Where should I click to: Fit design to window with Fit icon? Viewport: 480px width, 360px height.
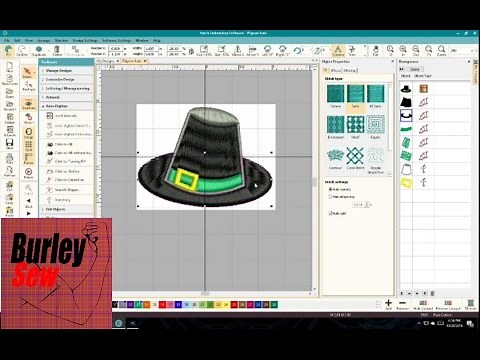pyautogui.click(x=429, y=50)
